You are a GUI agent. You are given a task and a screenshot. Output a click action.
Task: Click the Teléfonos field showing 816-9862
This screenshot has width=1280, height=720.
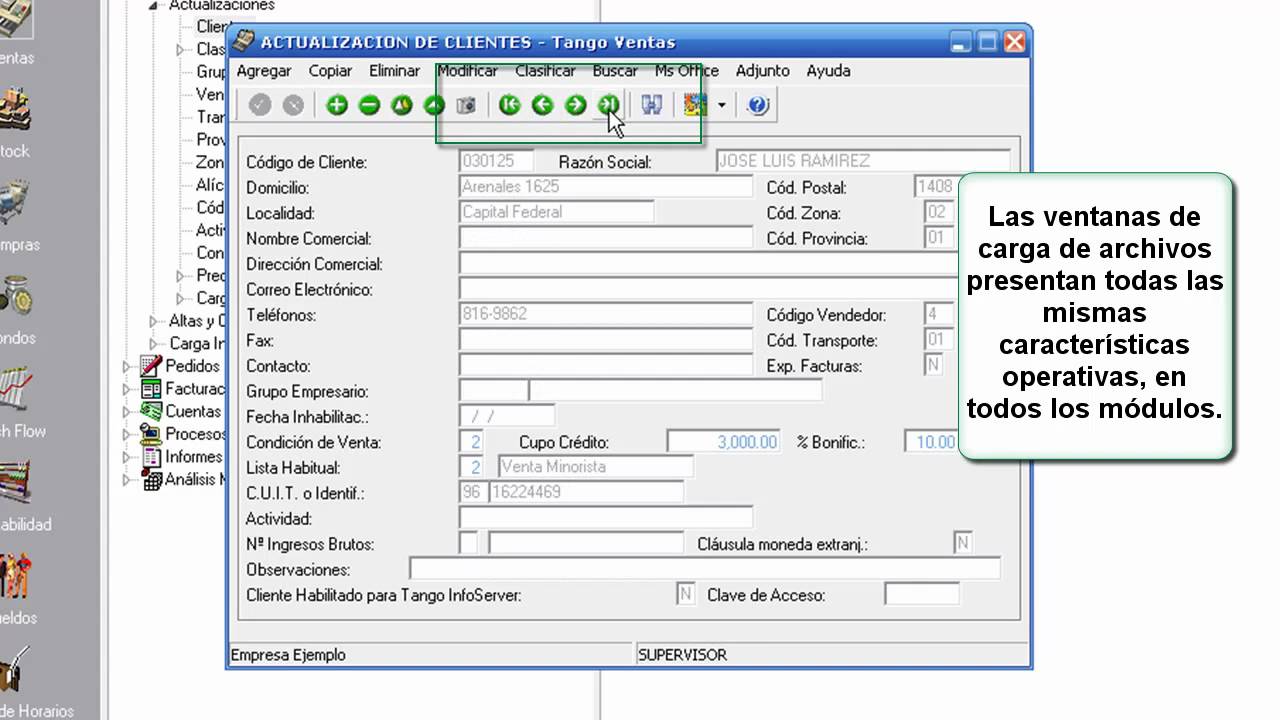tap(606, 314)
